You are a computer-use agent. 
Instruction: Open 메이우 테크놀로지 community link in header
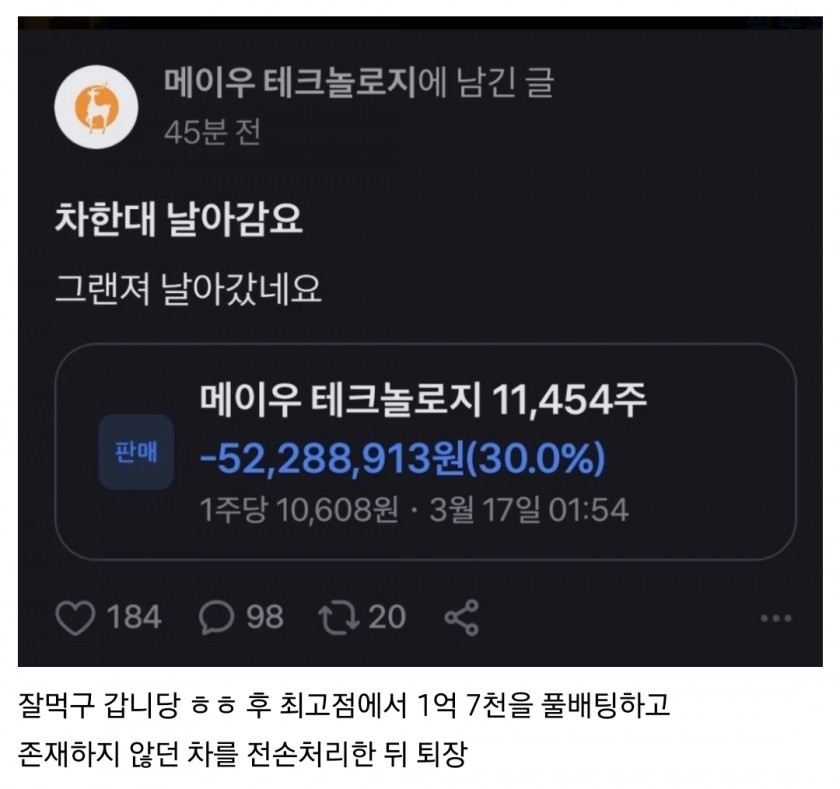(x=290, y=83)
